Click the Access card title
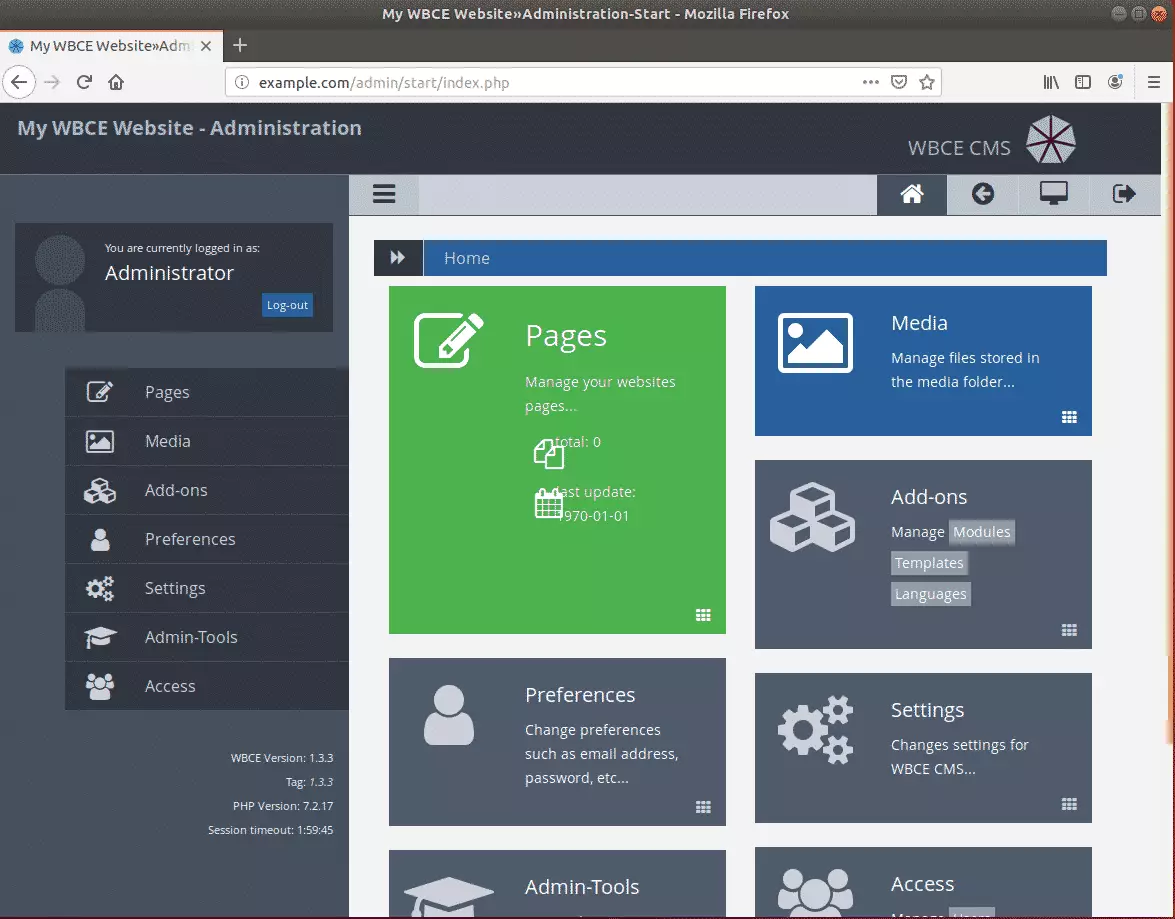This screenshot has width=1175, height=919. point(922,884)
